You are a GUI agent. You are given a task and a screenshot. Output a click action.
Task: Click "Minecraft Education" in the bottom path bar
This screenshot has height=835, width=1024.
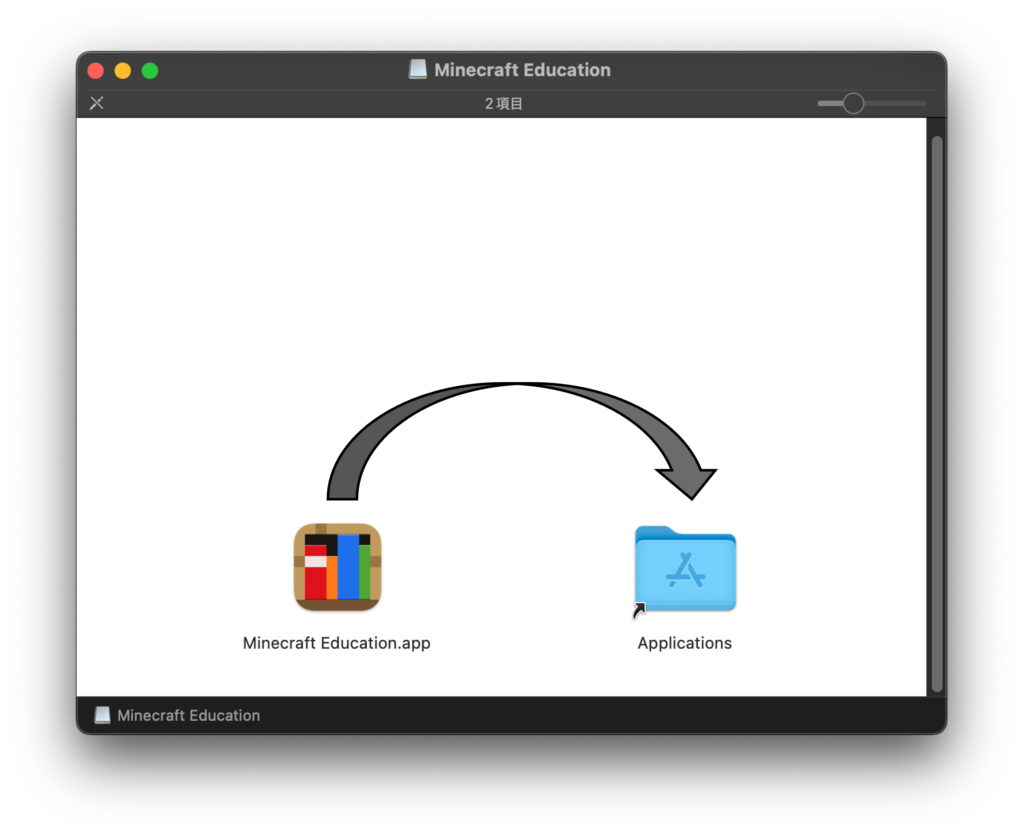[188, 715]
